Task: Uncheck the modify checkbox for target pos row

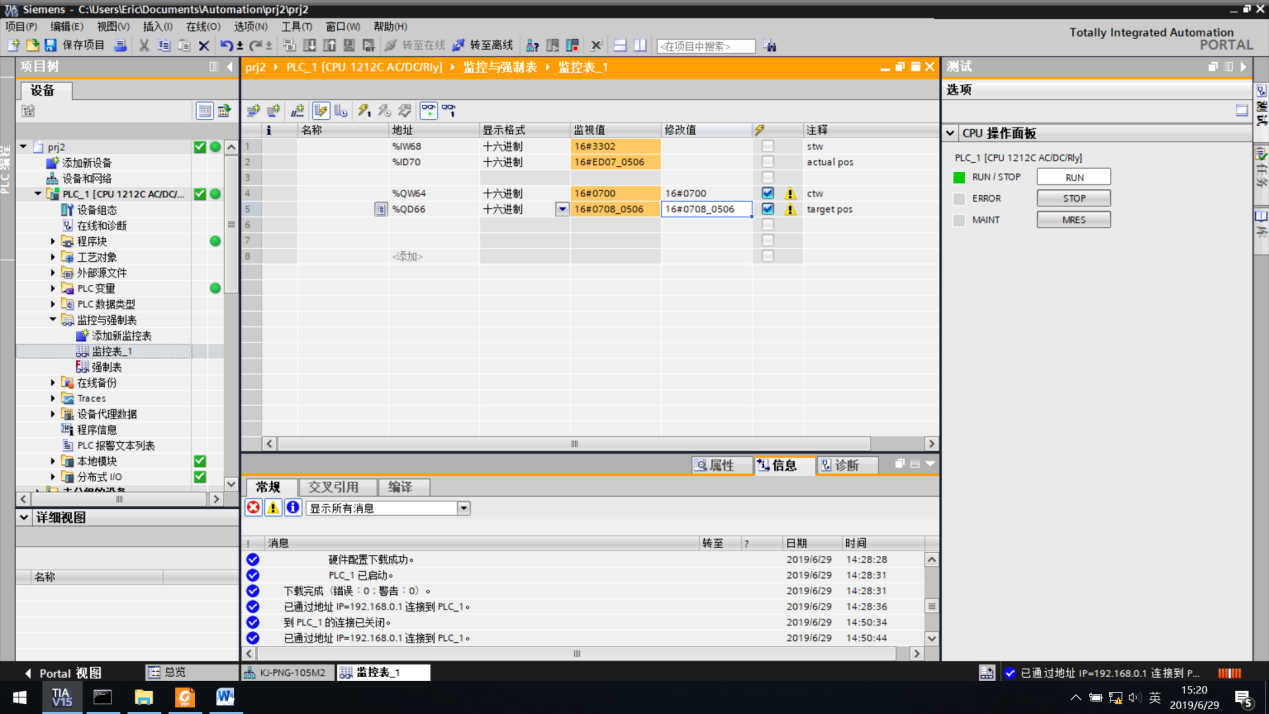Action: pyautogui.click(x=767, y=210)
